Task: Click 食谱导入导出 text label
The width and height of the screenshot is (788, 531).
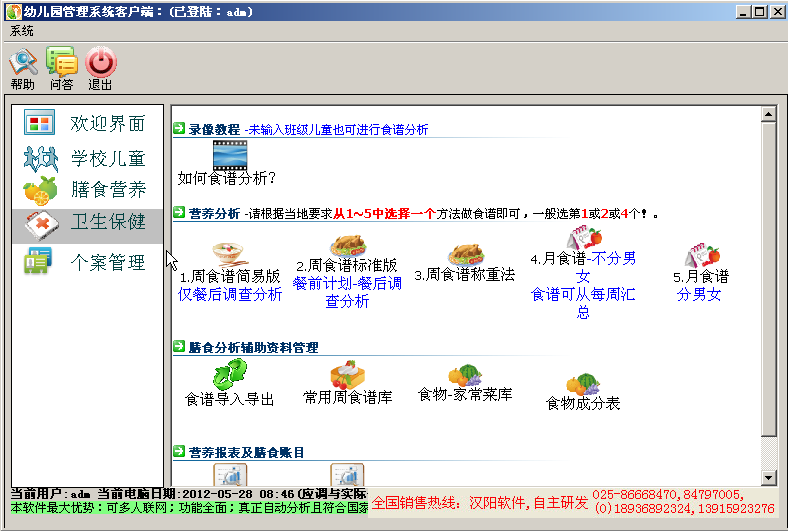Action: [x=230, y=399]
